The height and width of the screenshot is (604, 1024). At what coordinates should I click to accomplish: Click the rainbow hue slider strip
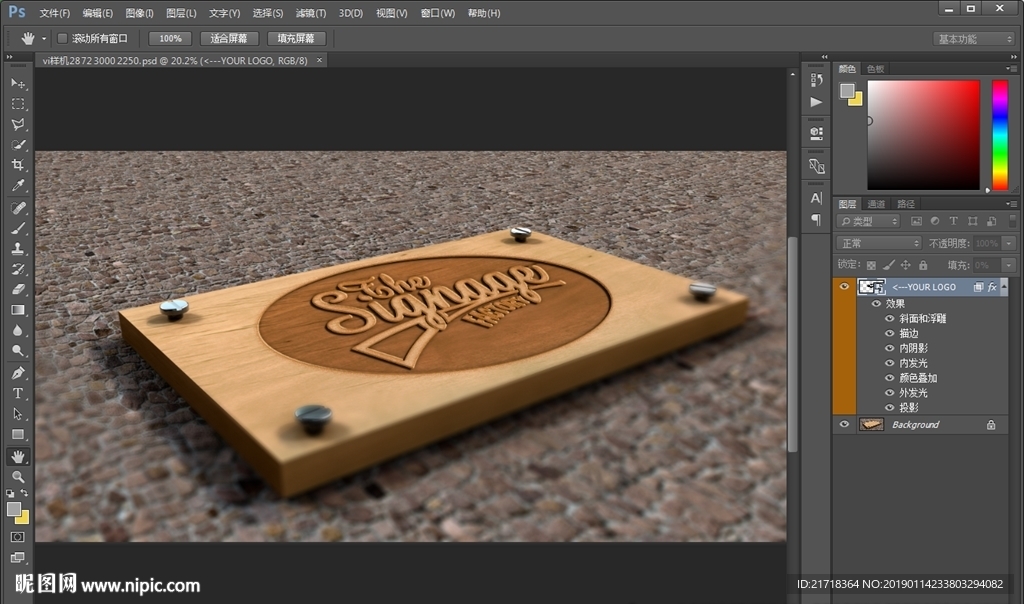click(x=999, y=134)
